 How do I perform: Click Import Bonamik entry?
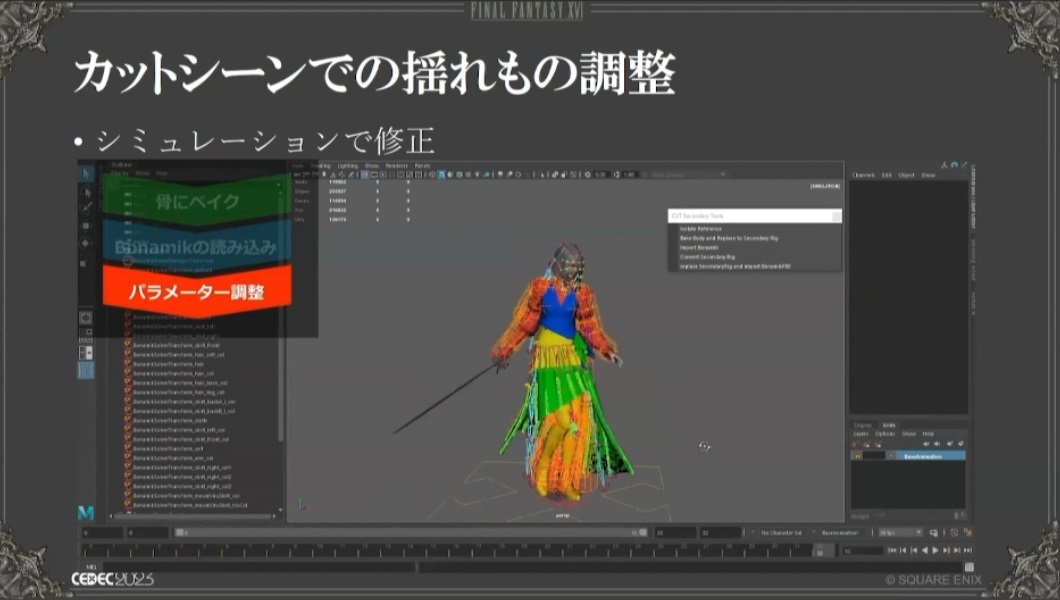tap(699, 248)
